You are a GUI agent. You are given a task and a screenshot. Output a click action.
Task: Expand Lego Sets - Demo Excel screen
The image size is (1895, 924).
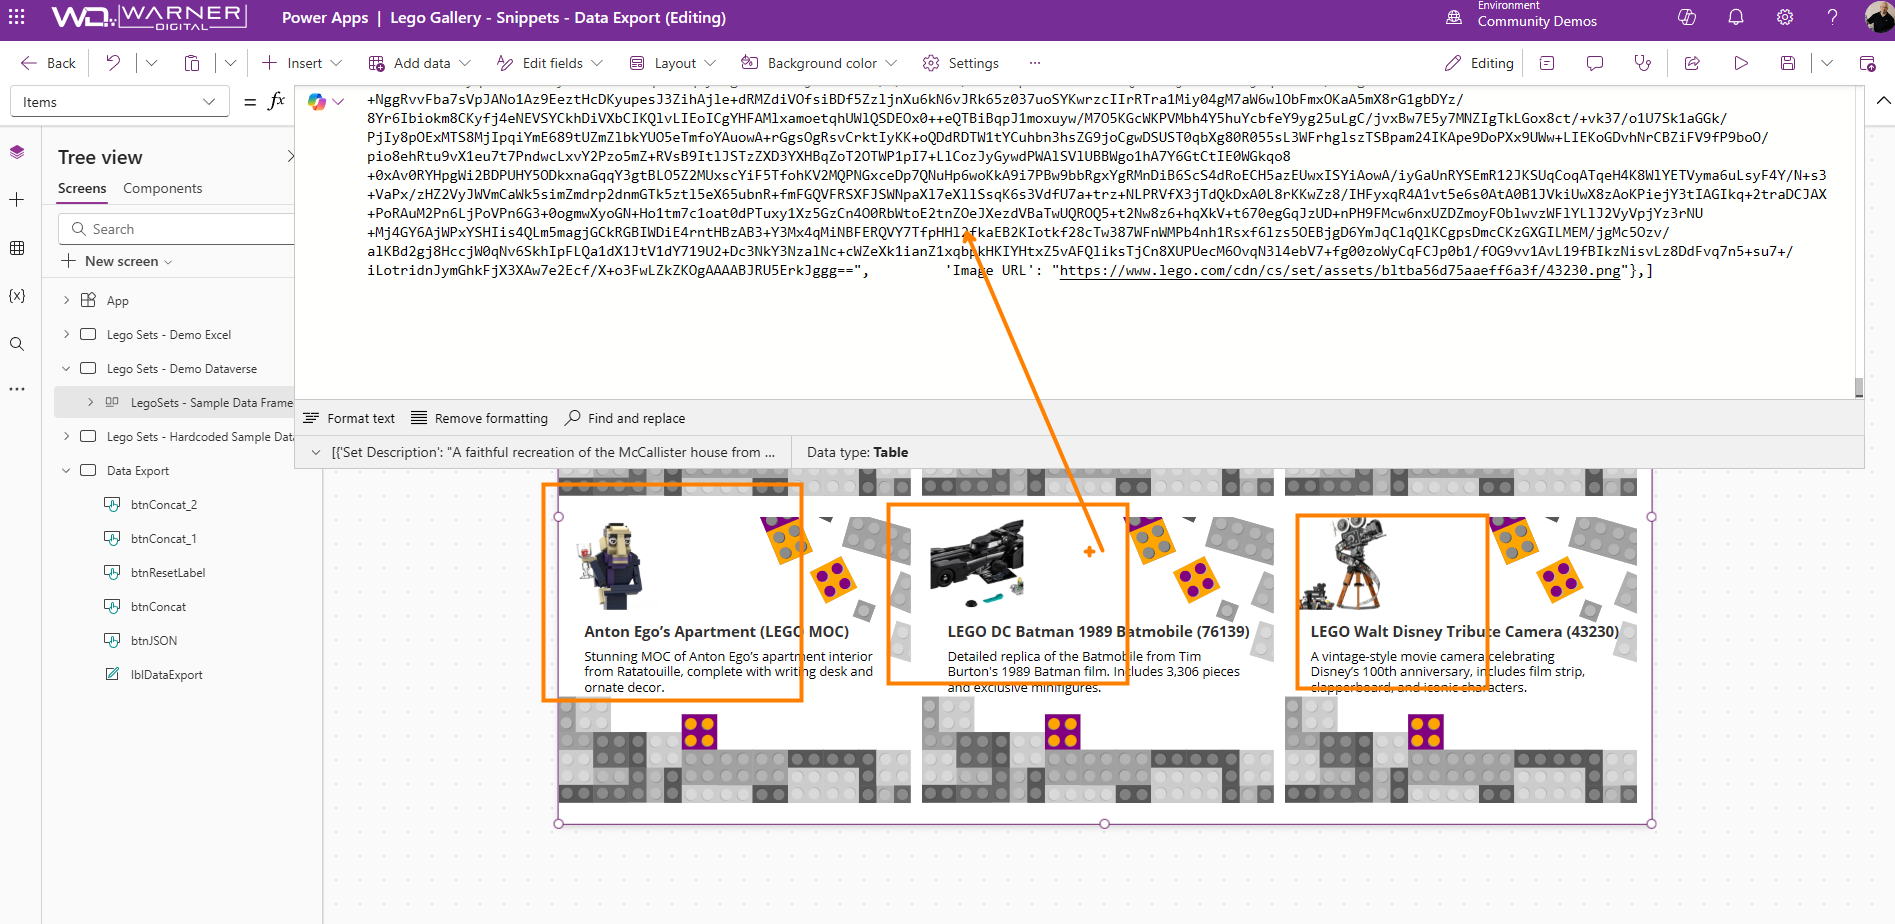point(66,334)
